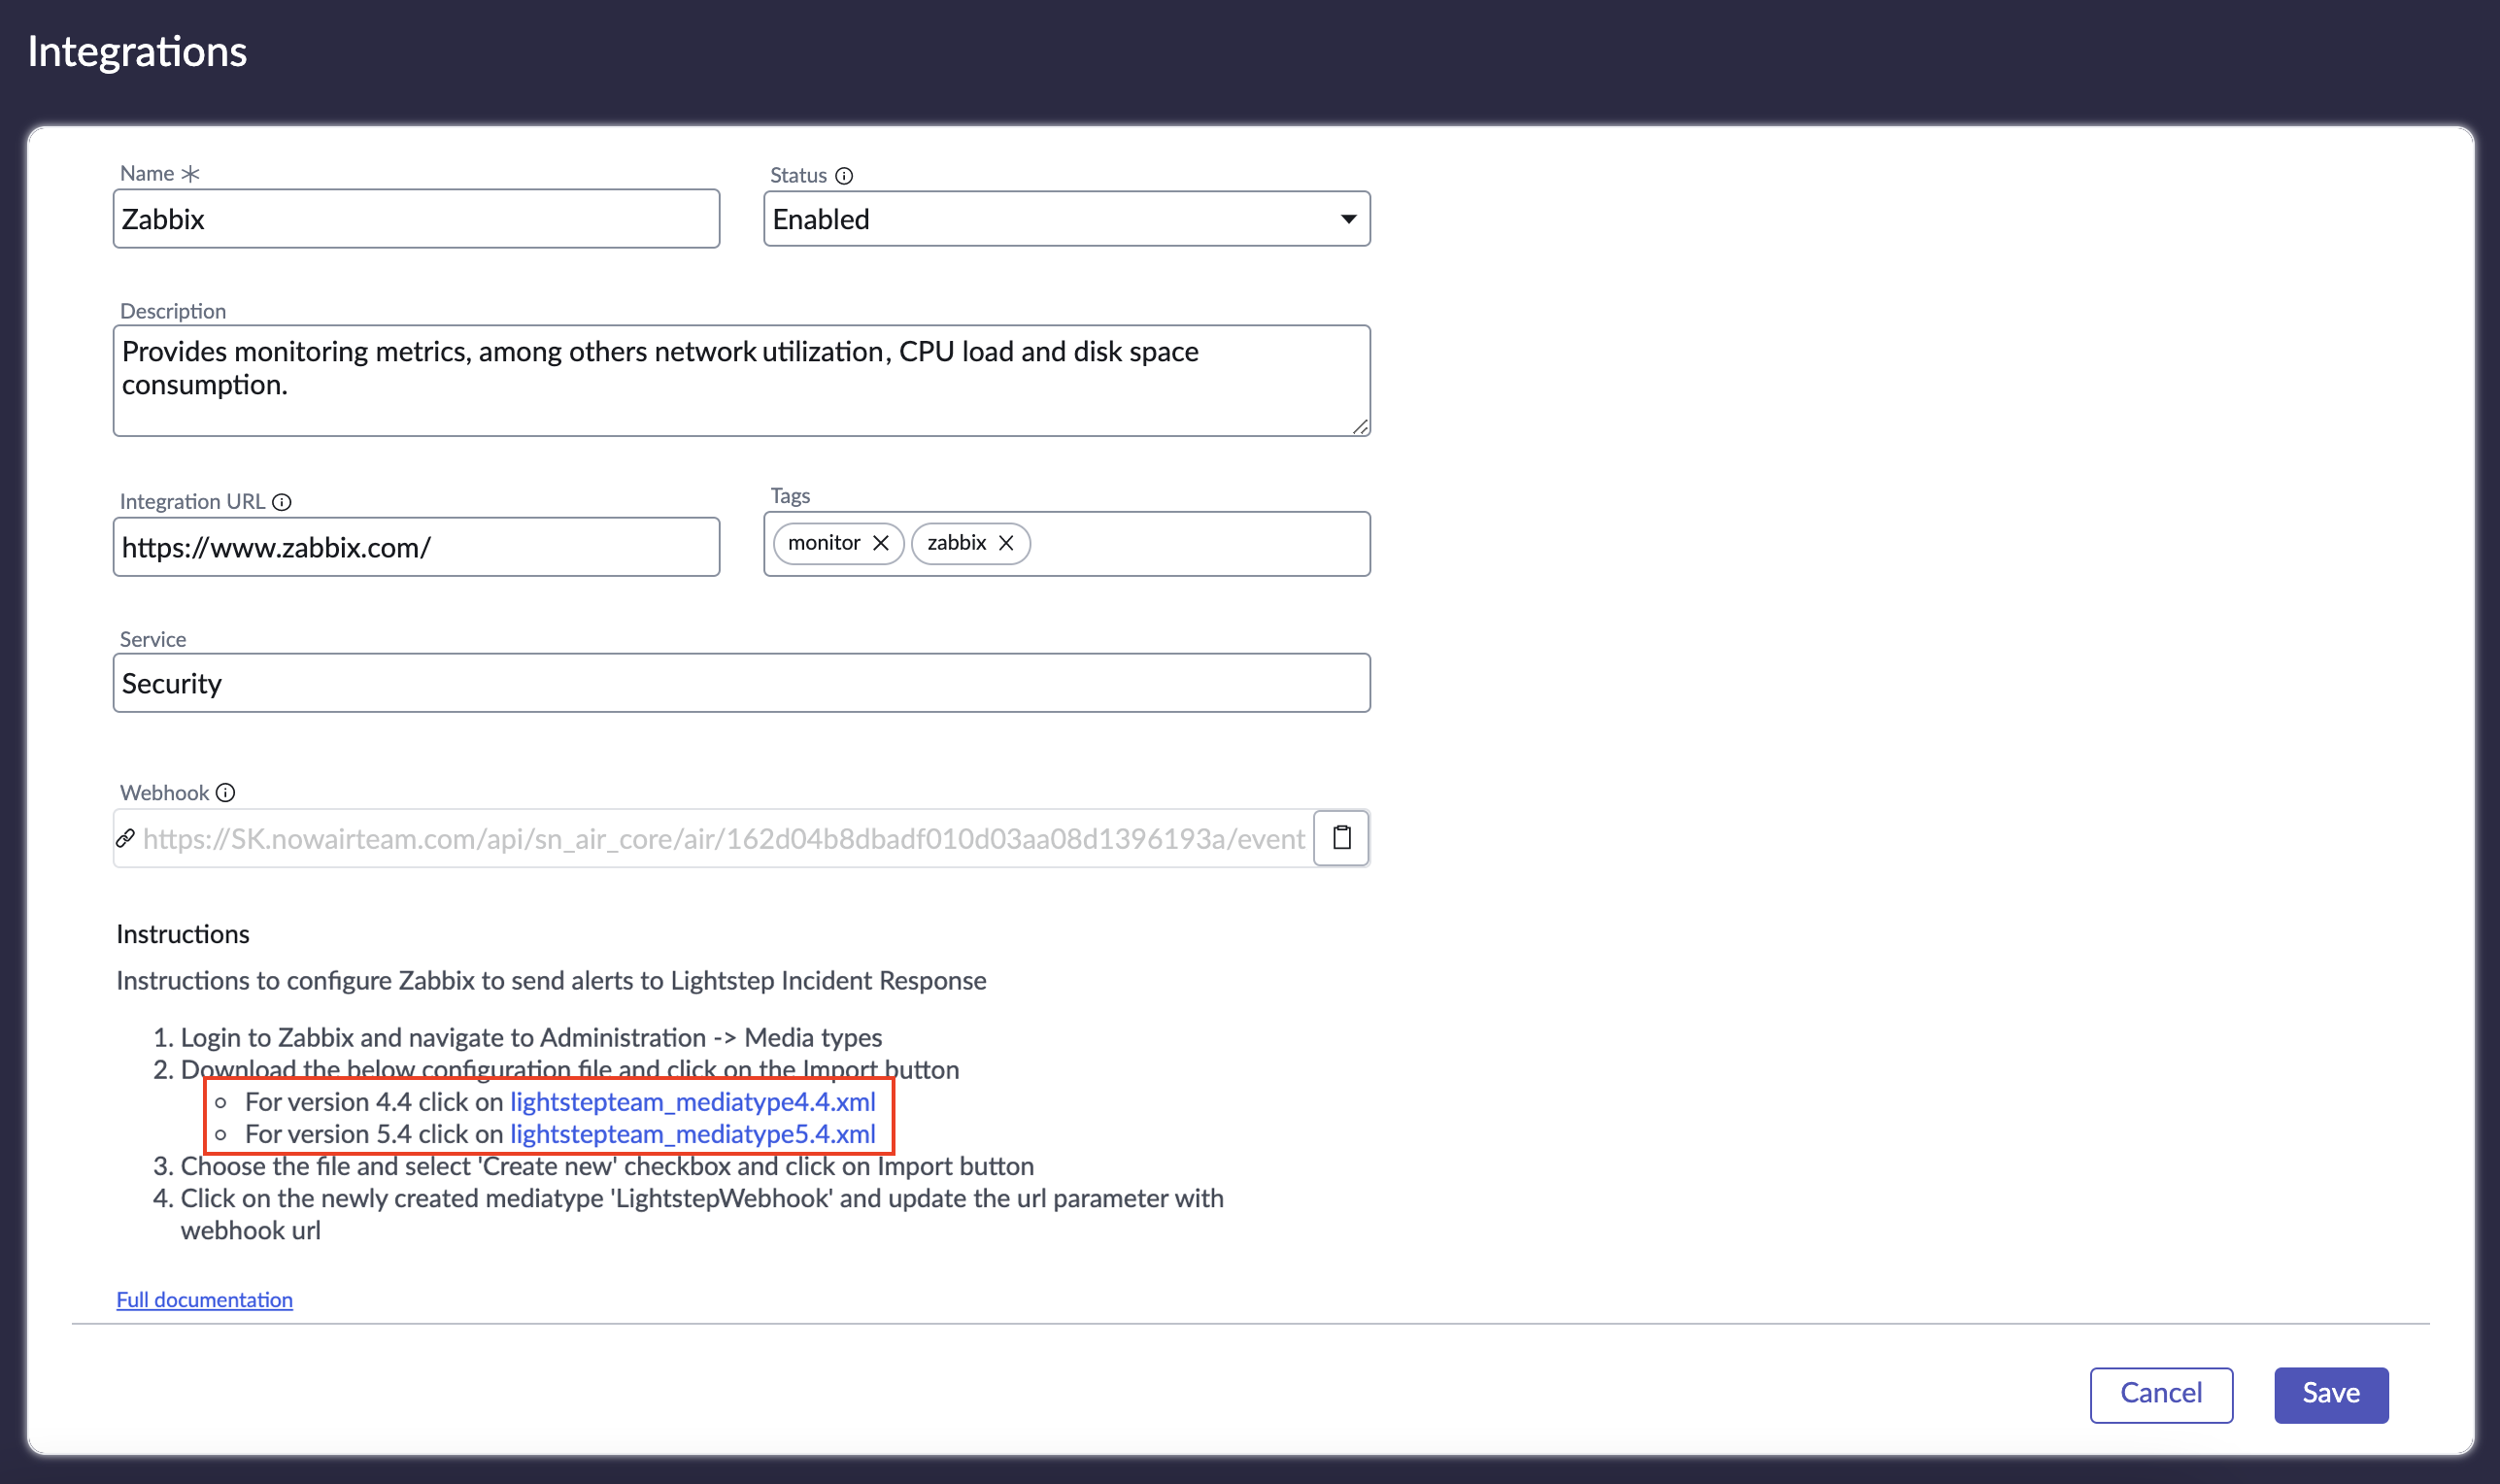This screenshot has height=1484, width=2500.
Task: Click the Webhook info icon
Action: (x=226, y=793)
